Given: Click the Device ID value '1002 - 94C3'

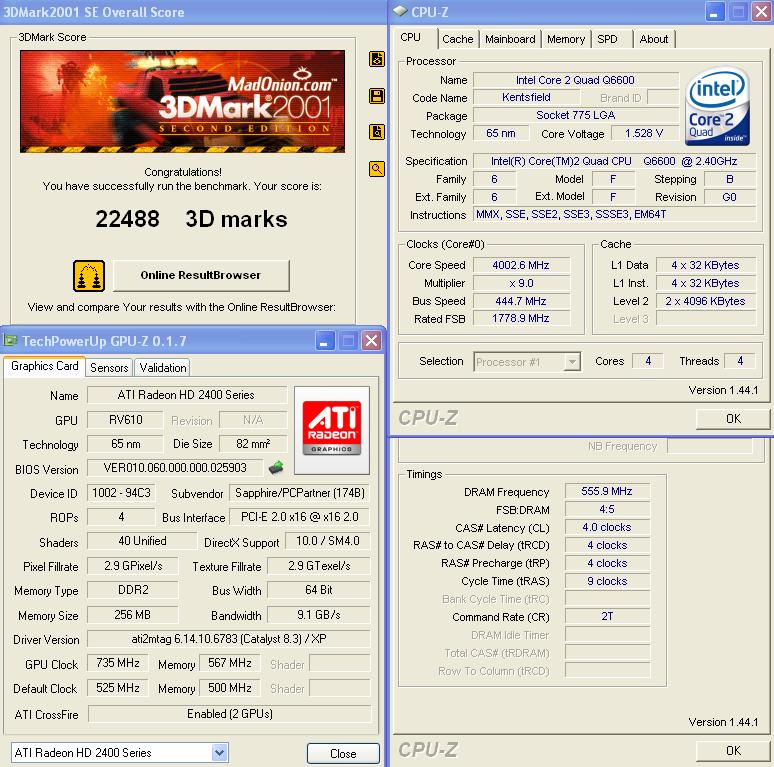Looking at the screenshot, I should coord(121,493).
